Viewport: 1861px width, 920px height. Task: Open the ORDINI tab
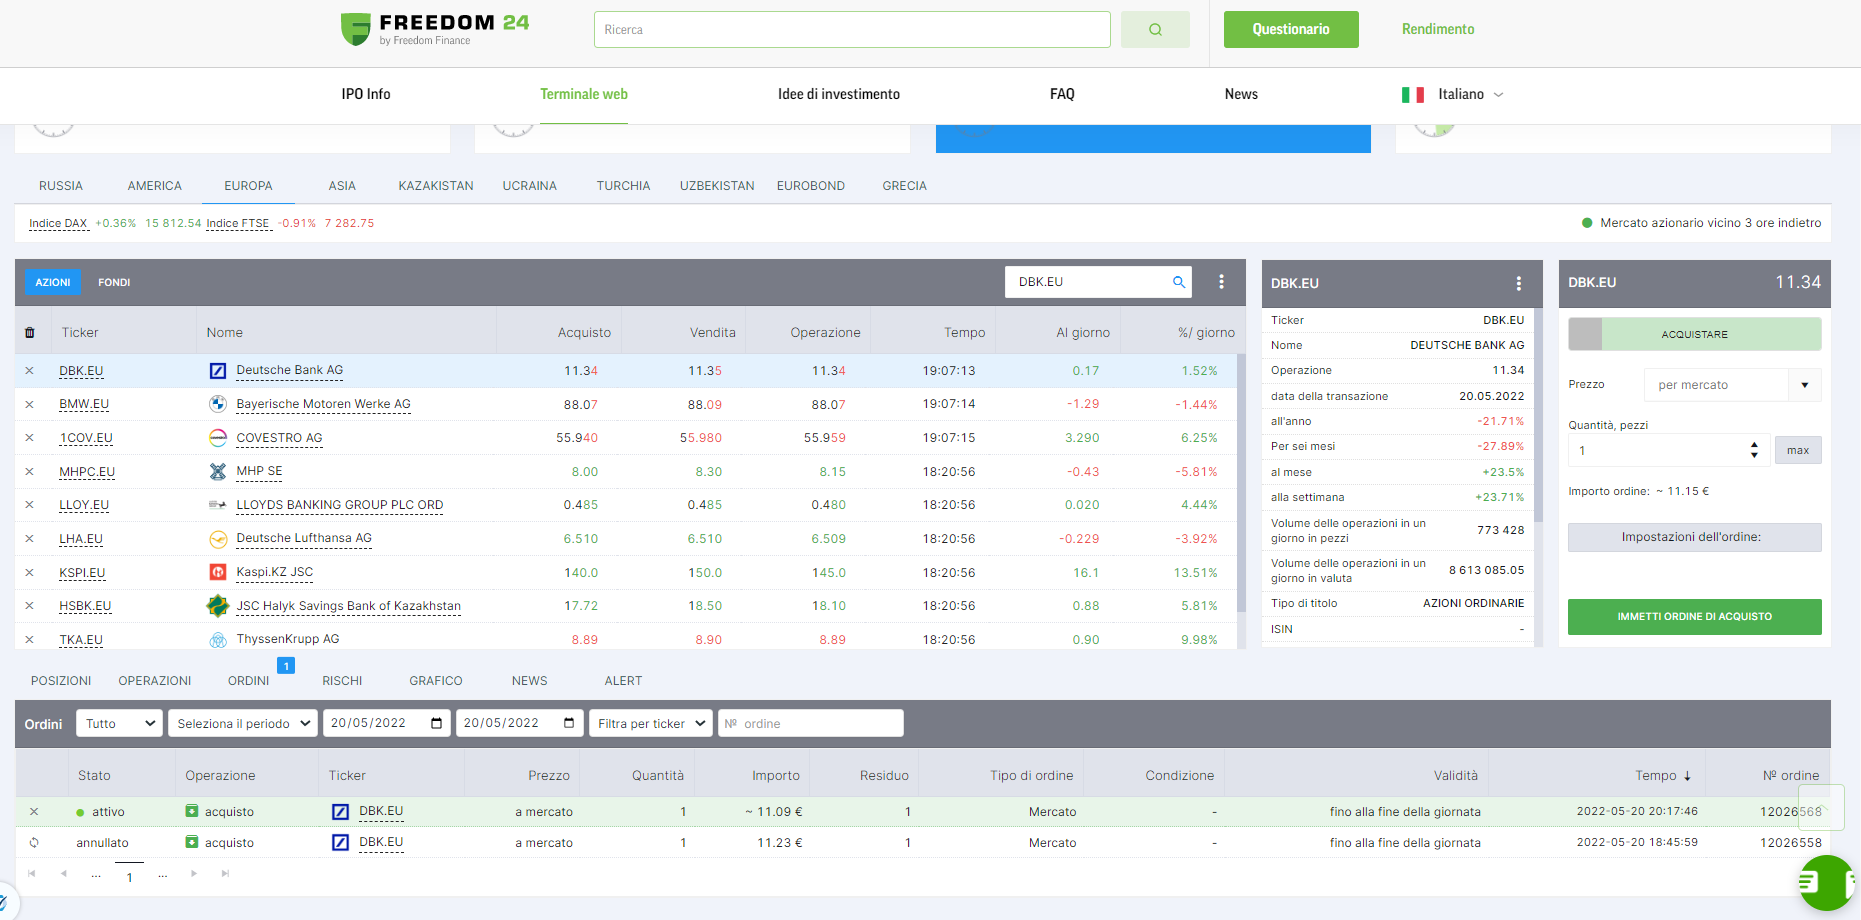(249, 681)
